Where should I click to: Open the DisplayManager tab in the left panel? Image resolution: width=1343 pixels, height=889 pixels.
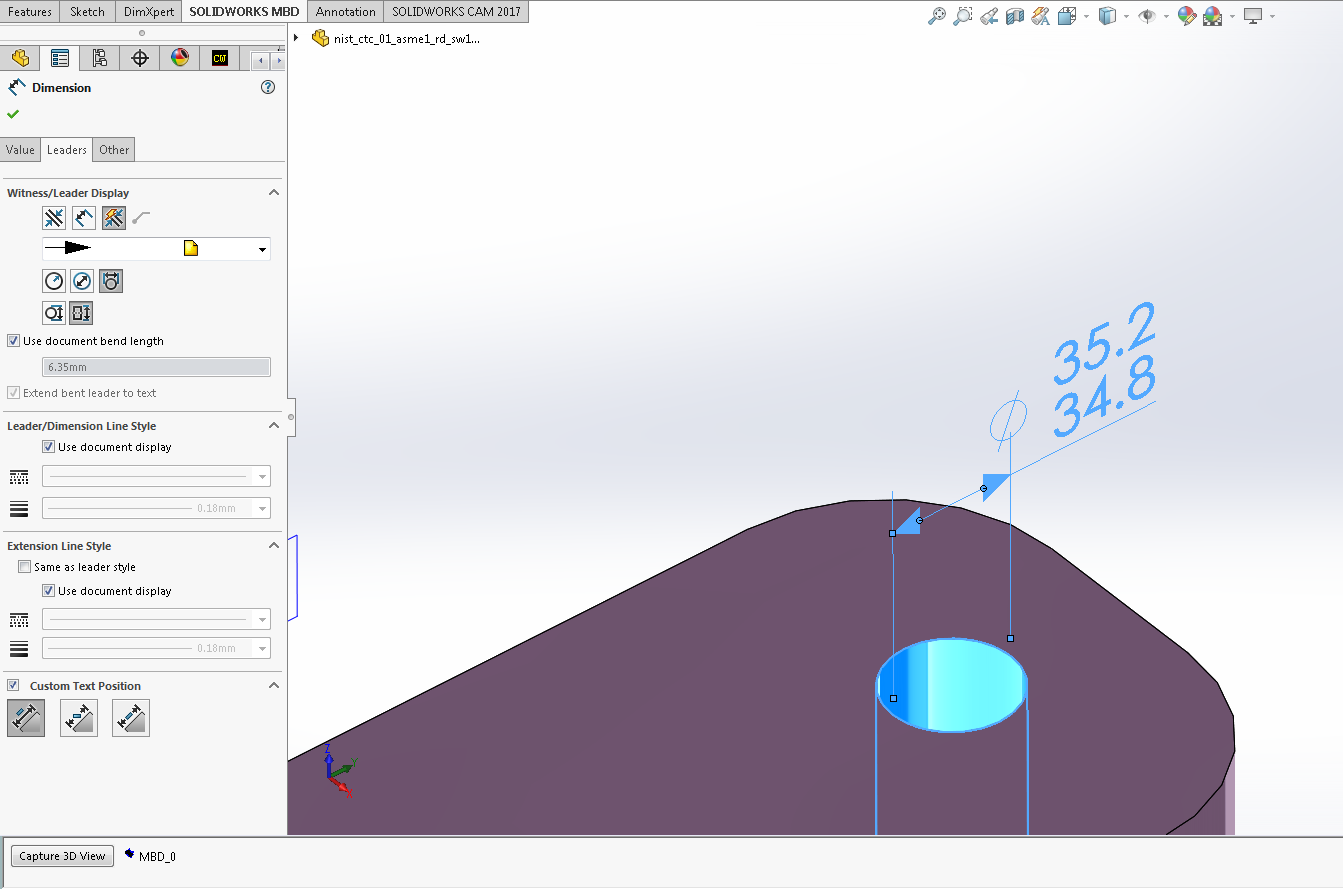coord(180,58)
